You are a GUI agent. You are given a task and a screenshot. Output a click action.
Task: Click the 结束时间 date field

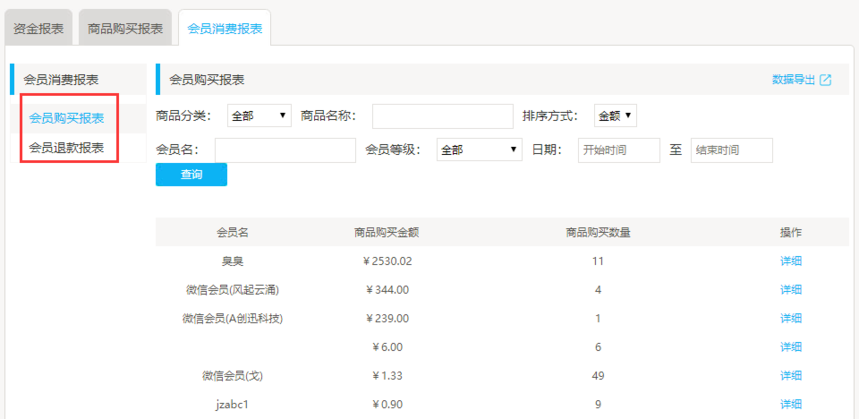[x=731, y=150]
